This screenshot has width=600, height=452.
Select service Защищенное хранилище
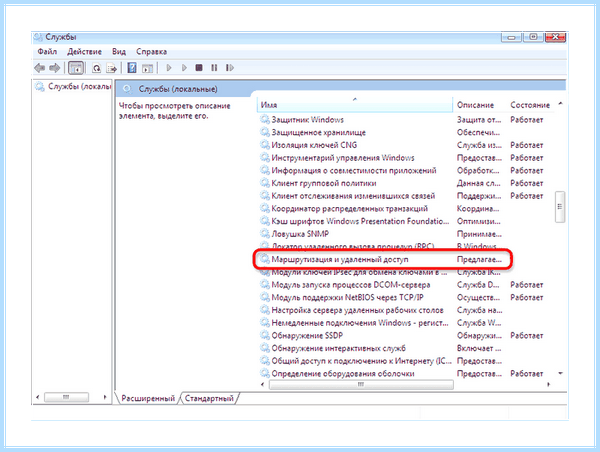click(318, 132)
